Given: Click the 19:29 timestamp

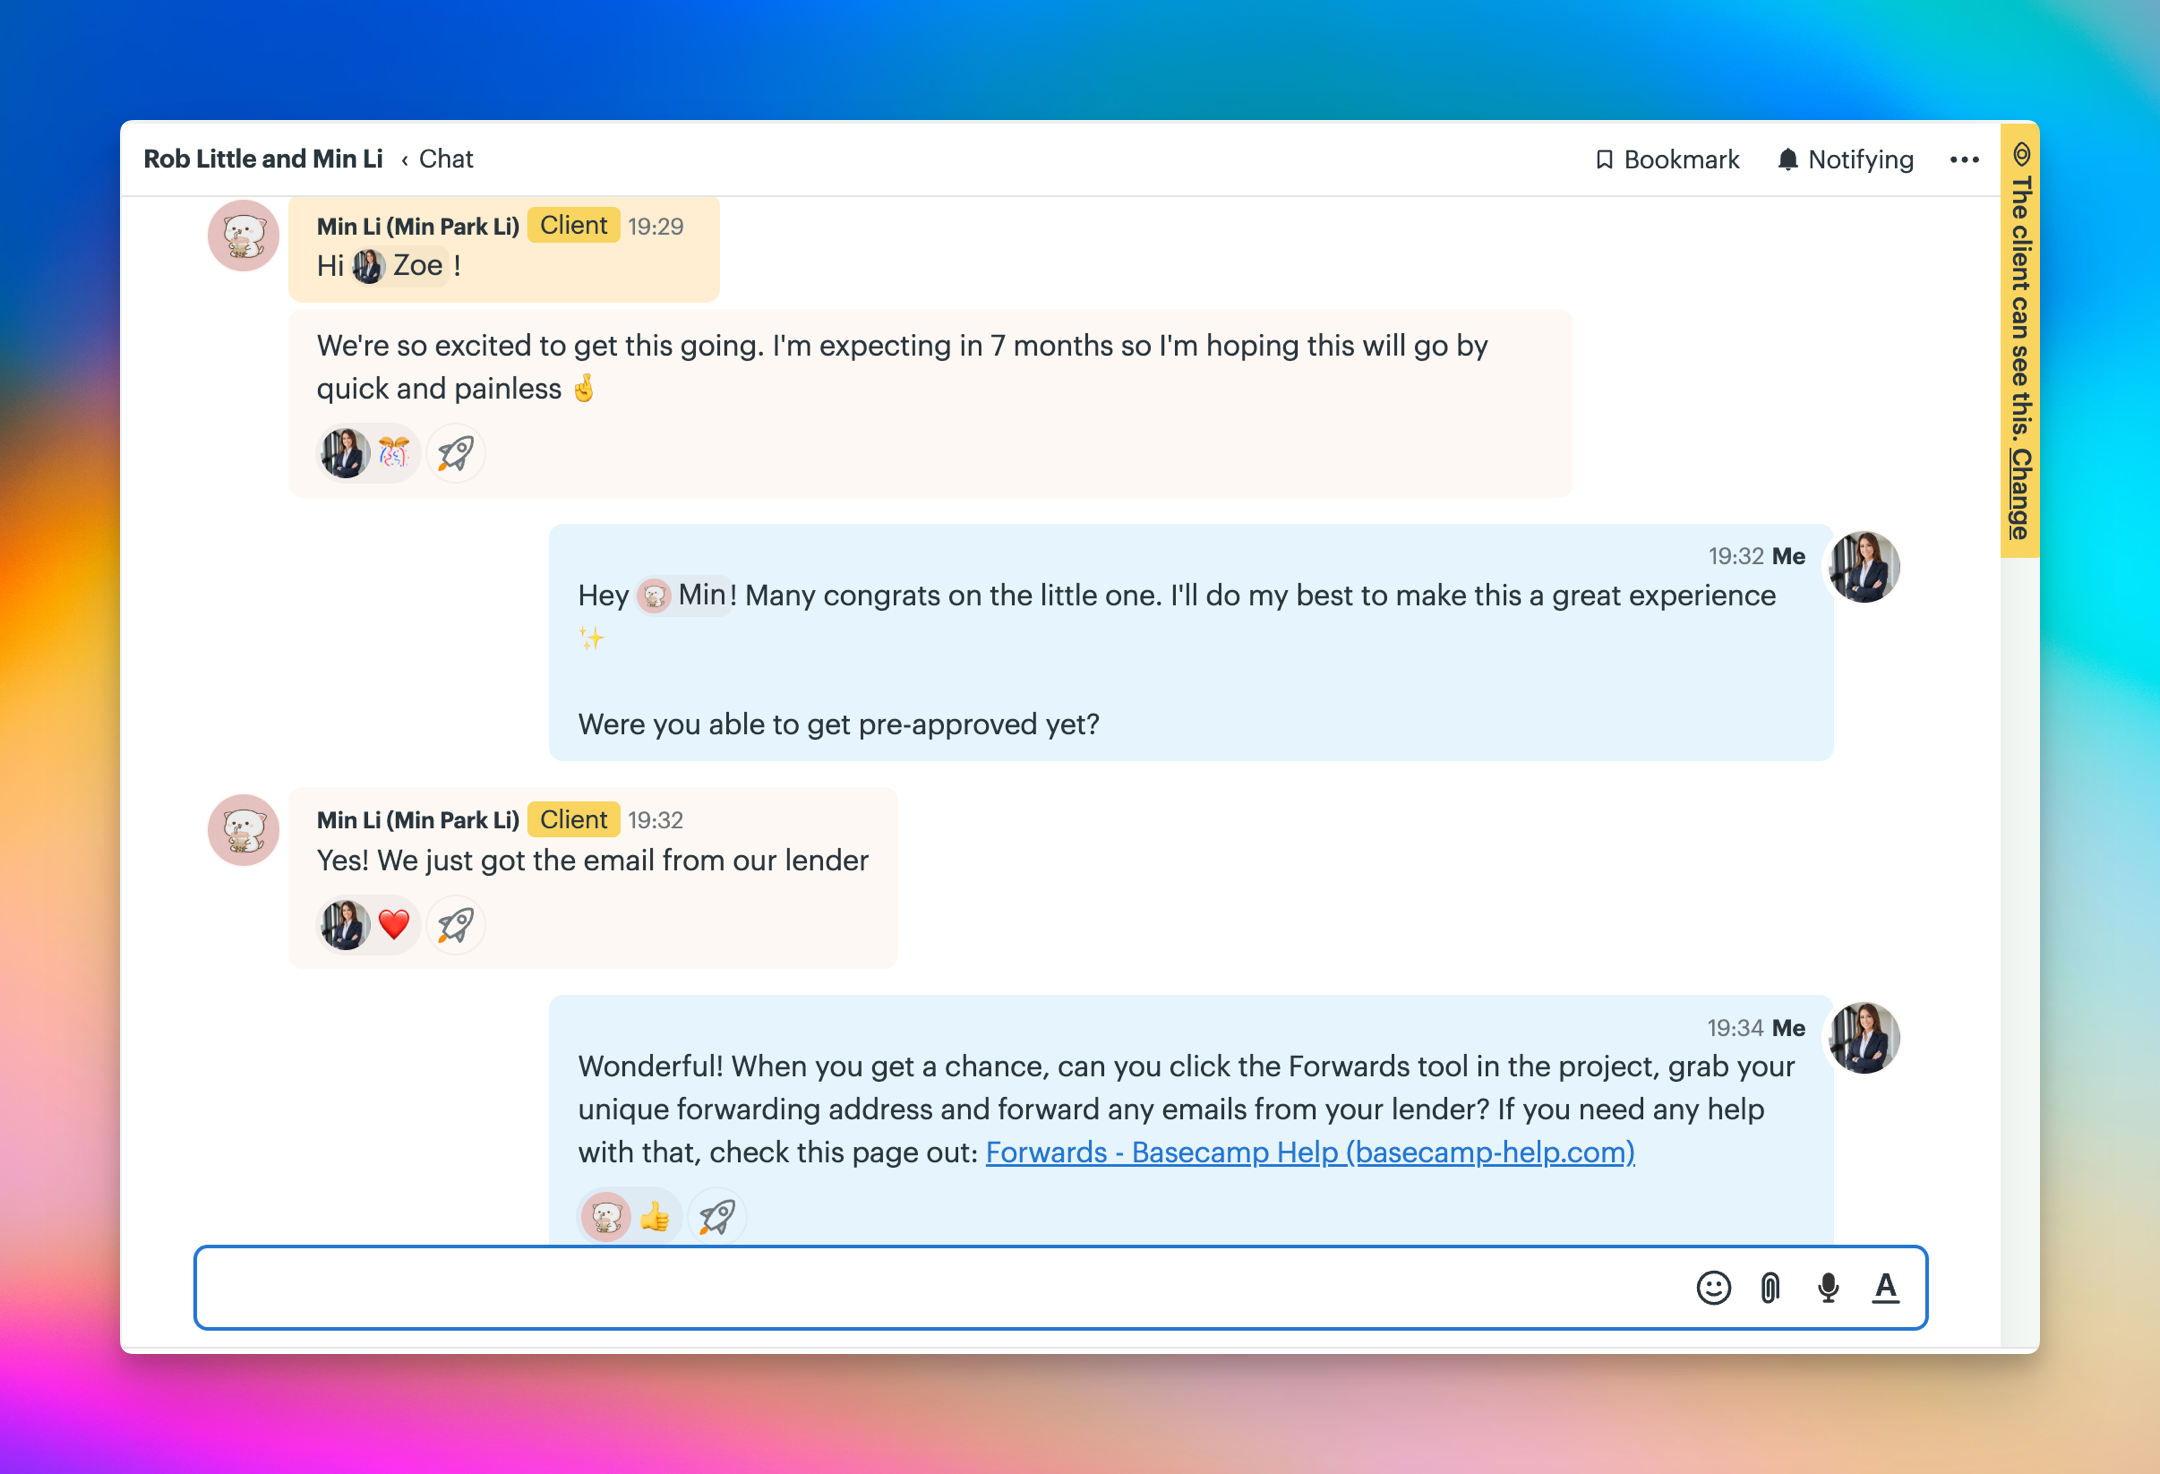Looking at the screenshot, I should pyautogui.click(x=656, y=226).
